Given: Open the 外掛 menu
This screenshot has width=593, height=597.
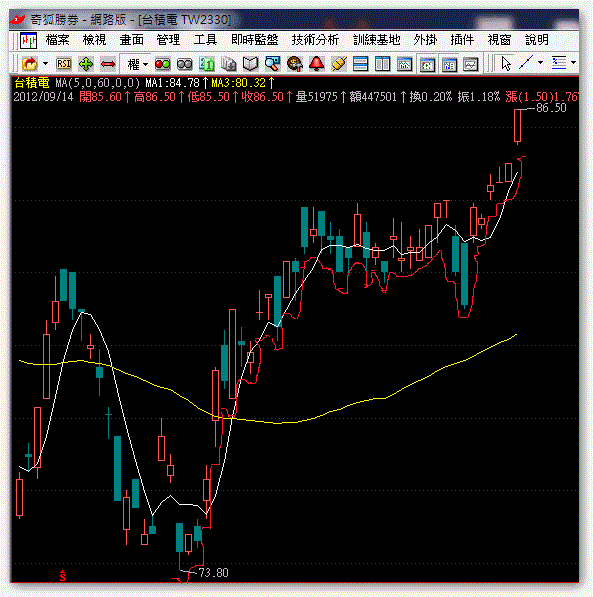Looking at the screenshot, I should point(425,40).
